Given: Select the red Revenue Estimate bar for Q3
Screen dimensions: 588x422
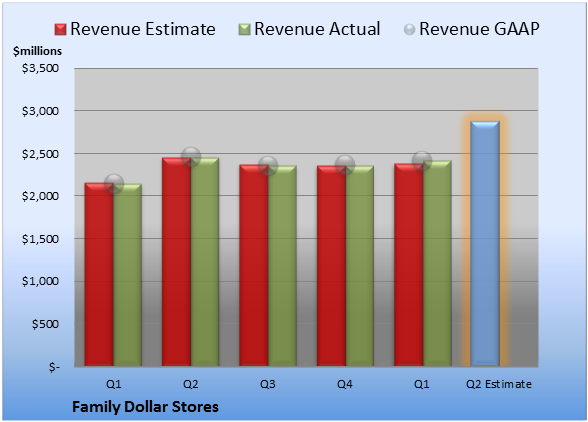Looking at the screenshot, I should click(x=254, y=265).
